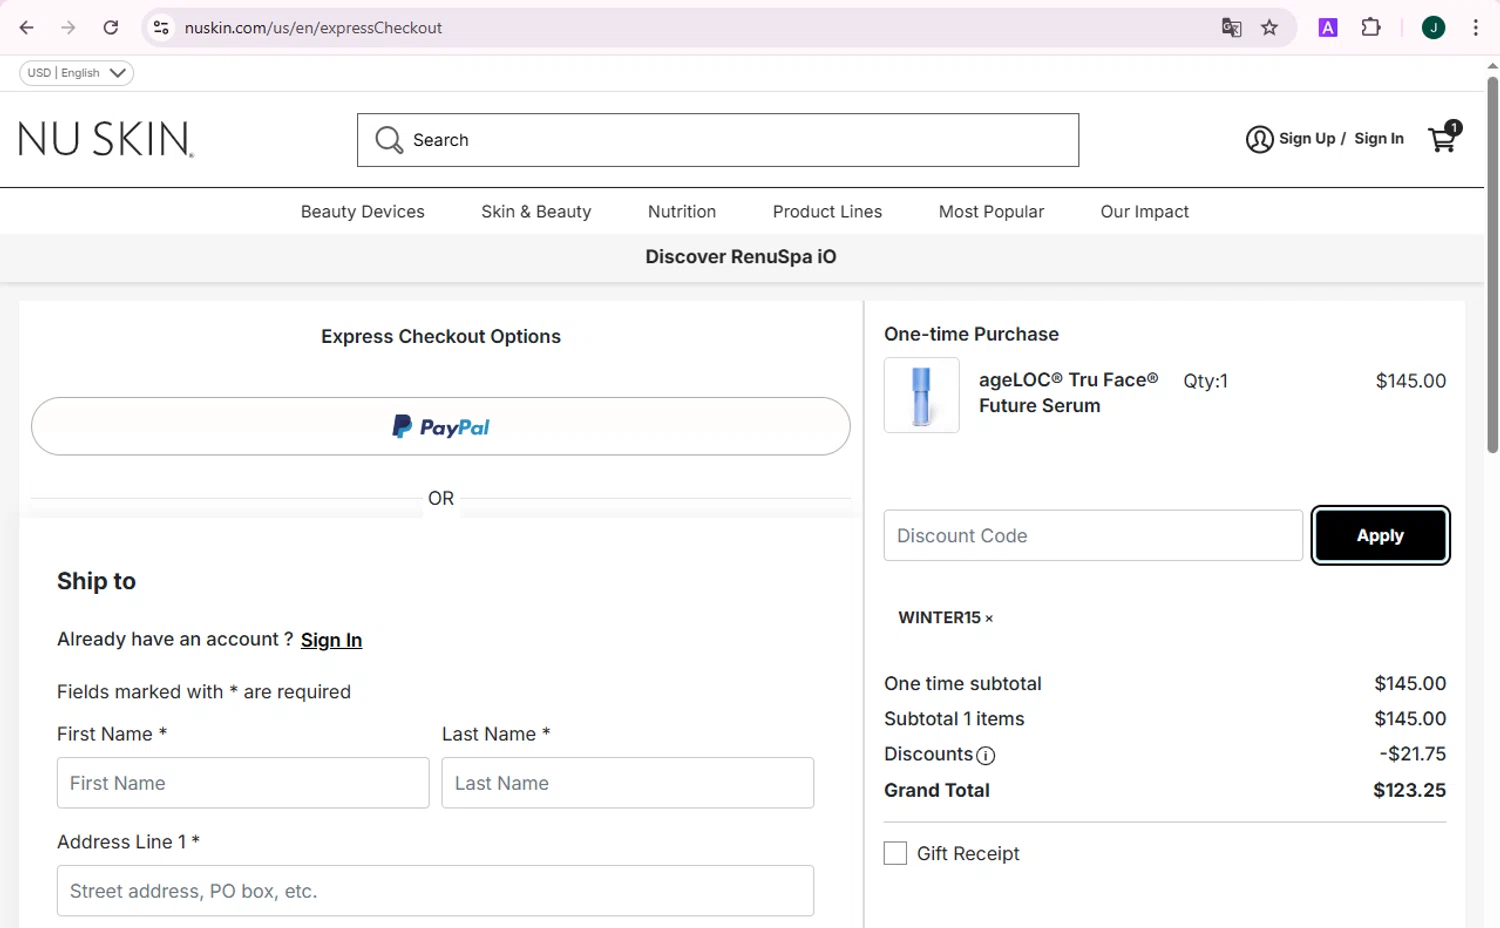Click the Future Serum product thumbnail

(922, 395)
